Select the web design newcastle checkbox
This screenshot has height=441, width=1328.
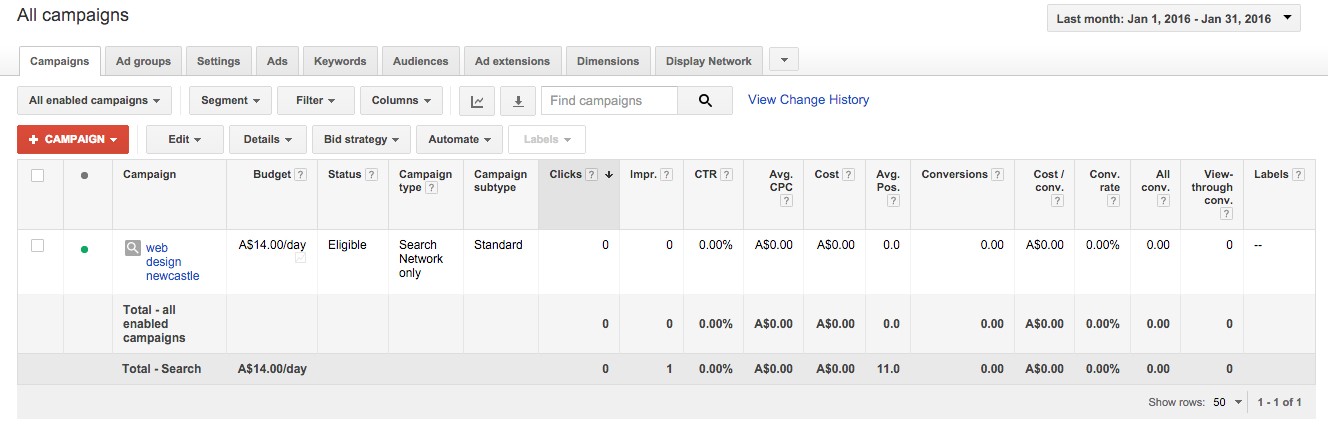click(x=38, y=245)
